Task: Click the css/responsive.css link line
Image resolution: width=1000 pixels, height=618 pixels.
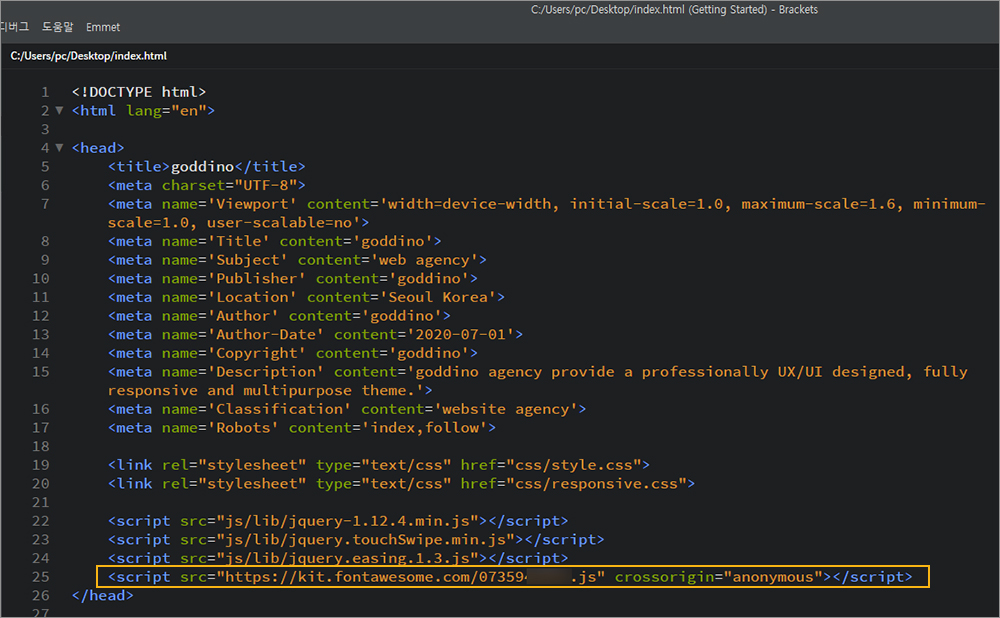Action: (401, 483)
